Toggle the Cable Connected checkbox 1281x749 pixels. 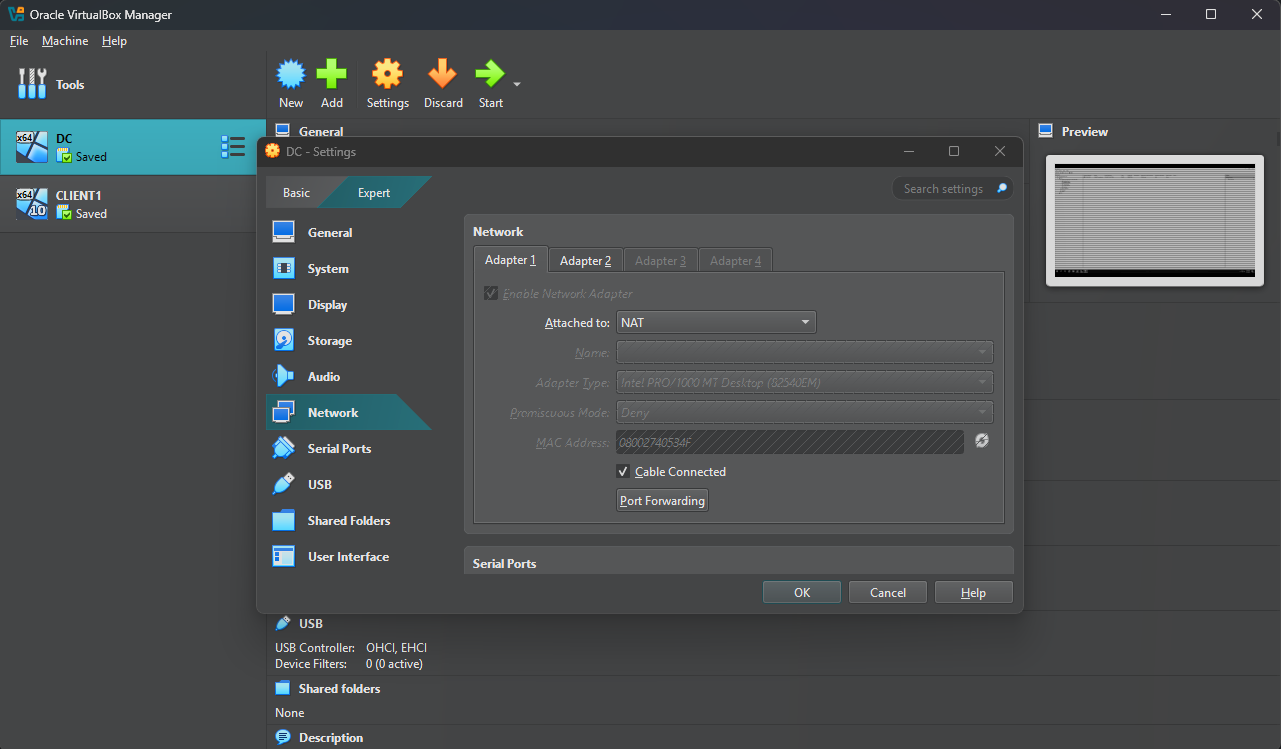pos(623,471)
